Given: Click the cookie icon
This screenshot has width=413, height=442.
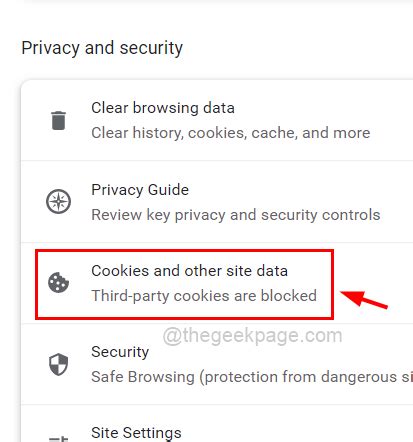Looking at the screenshot, I should pyautogui.click(x=58, y=282).
